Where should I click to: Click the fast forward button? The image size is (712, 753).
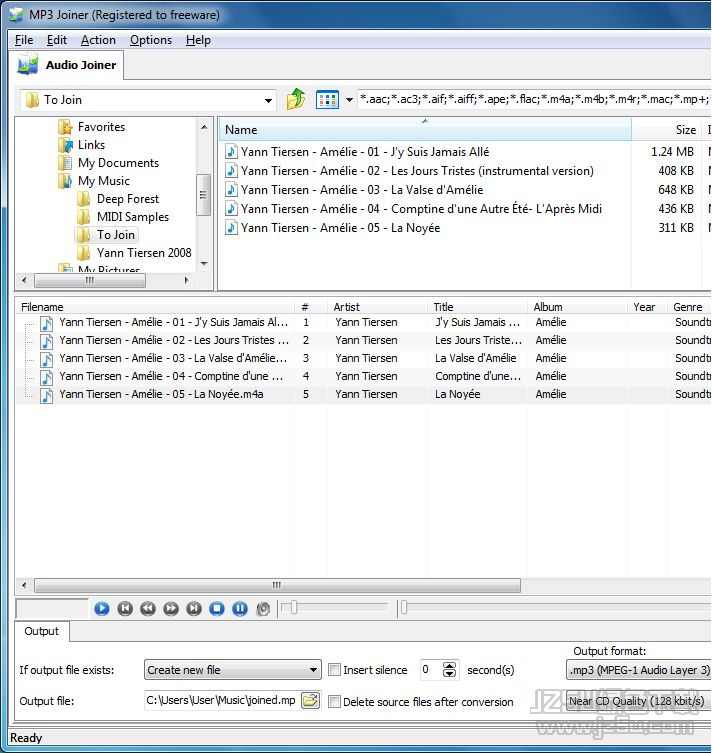pos(171,608)
